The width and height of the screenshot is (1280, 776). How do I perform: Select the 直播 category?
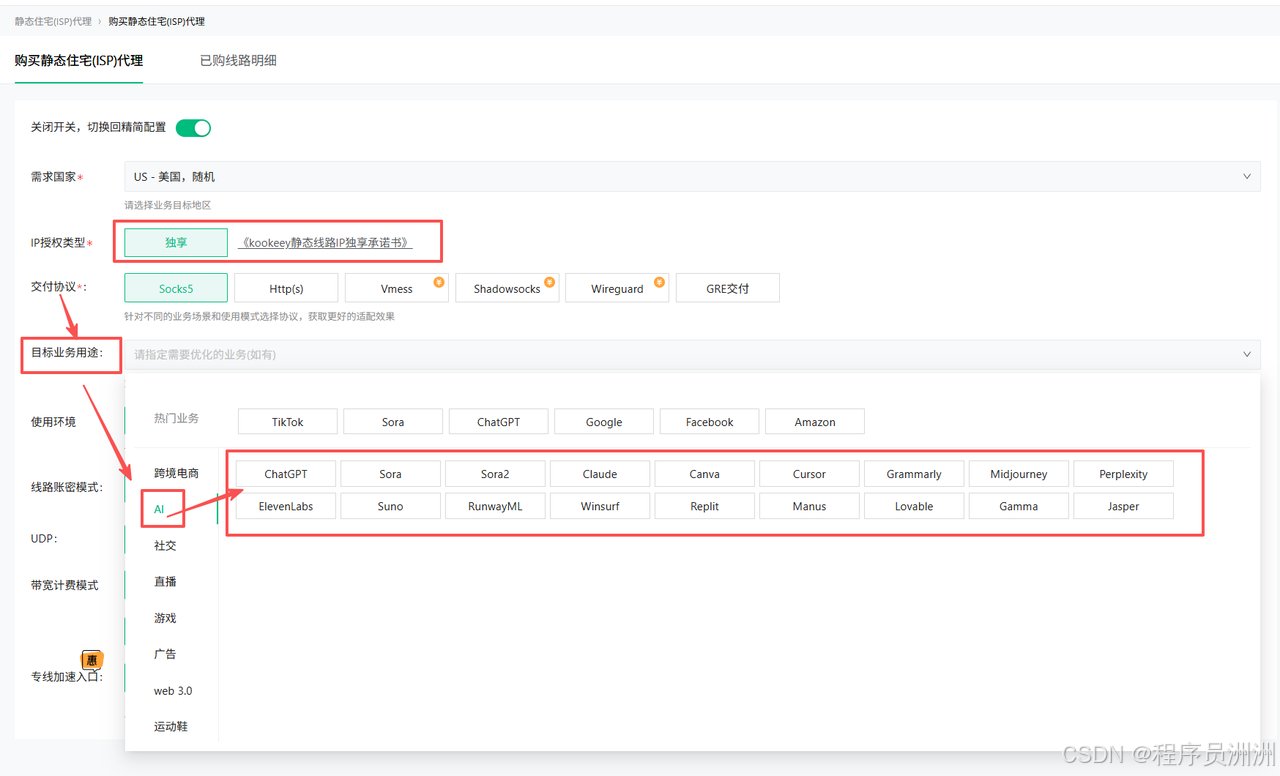pos(165,582)
